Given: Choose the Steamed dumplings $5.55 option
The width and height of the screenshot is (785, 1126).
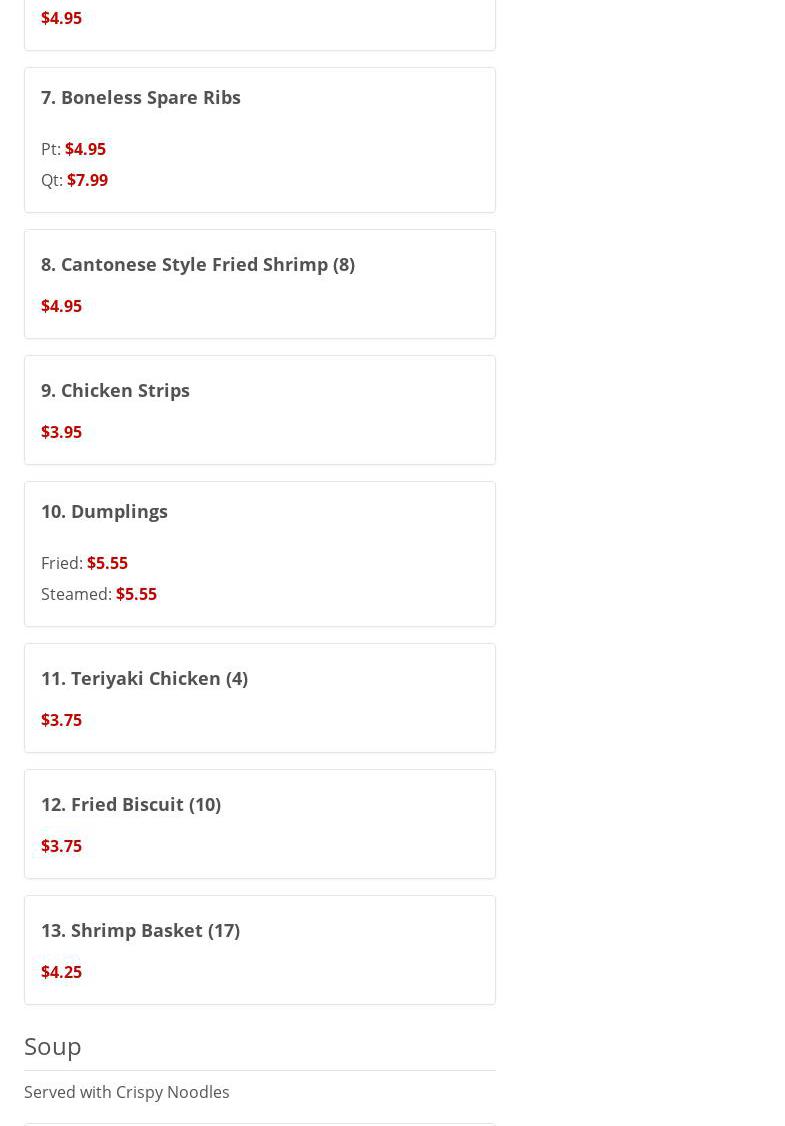Looking at the screenshot, I should (136, 594).
